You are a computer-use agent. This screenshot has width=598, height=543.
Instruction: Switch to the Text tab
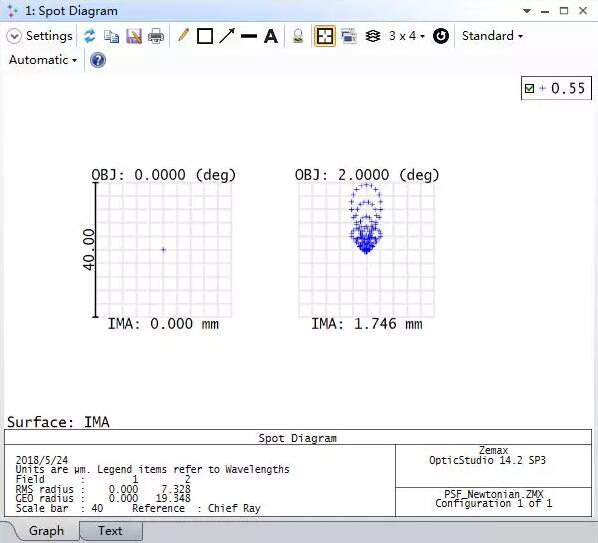click(110, 531)
